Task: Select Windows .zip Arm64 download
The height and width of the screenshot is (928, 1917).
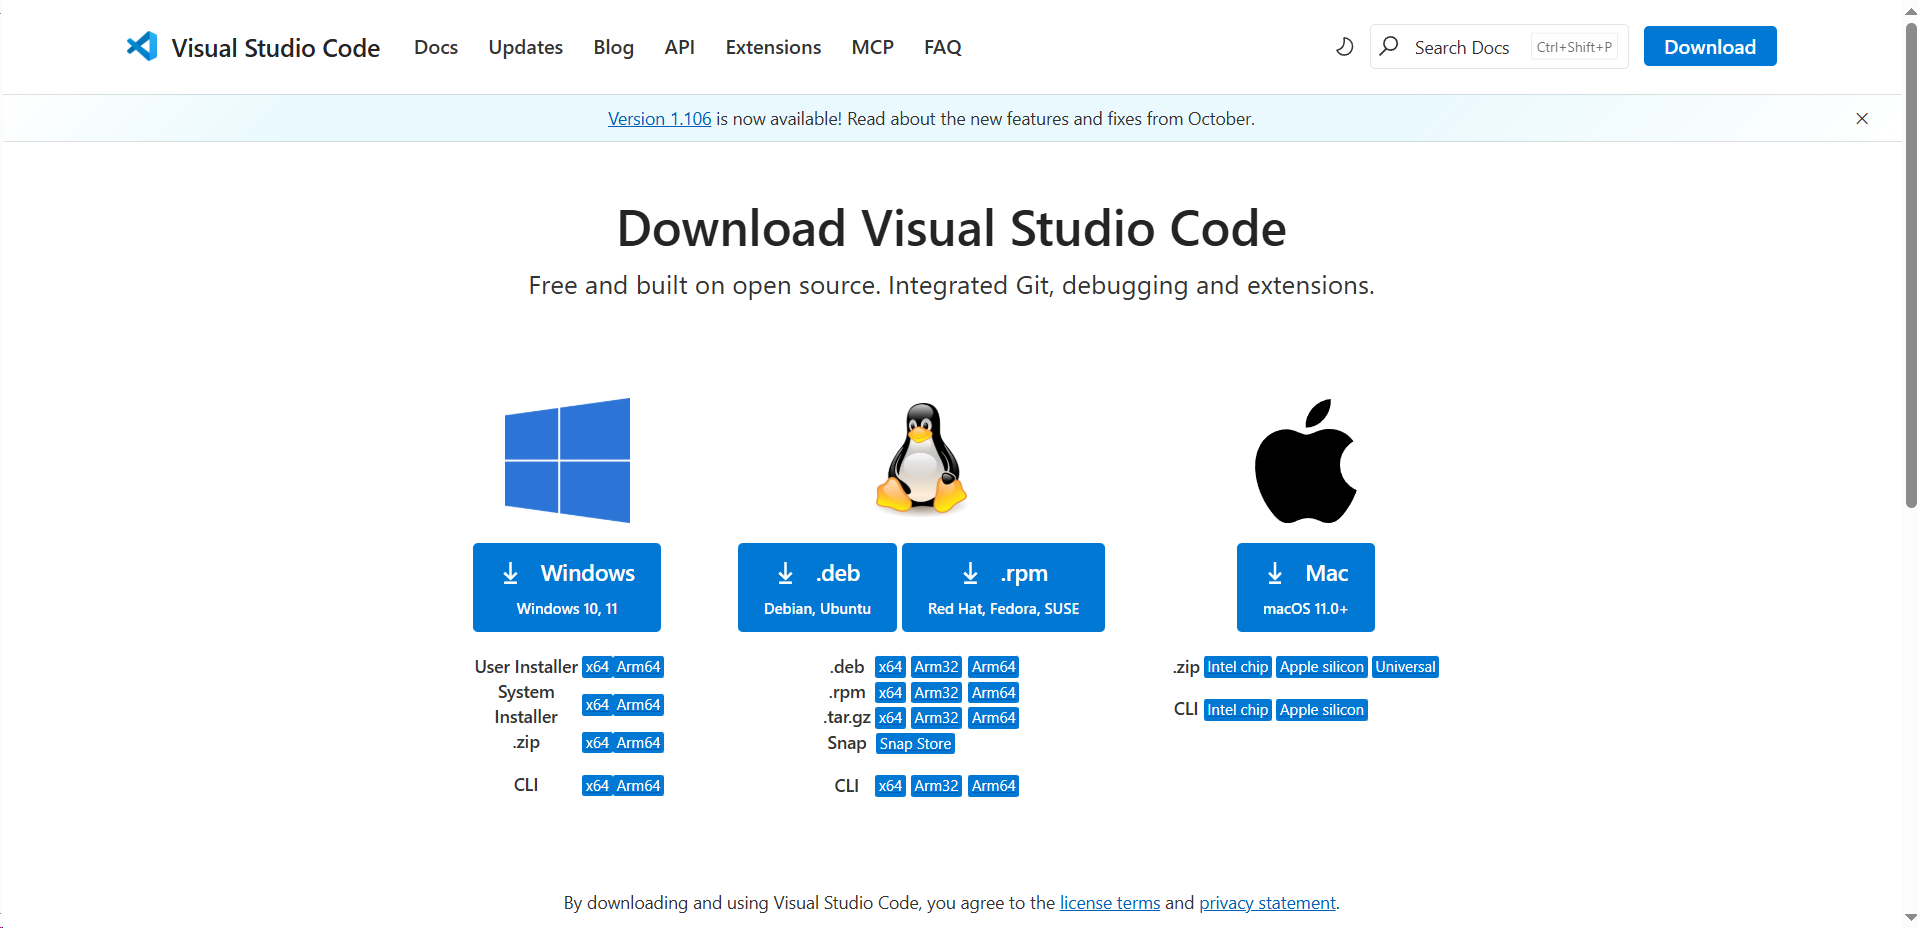Action: [639, 743]
